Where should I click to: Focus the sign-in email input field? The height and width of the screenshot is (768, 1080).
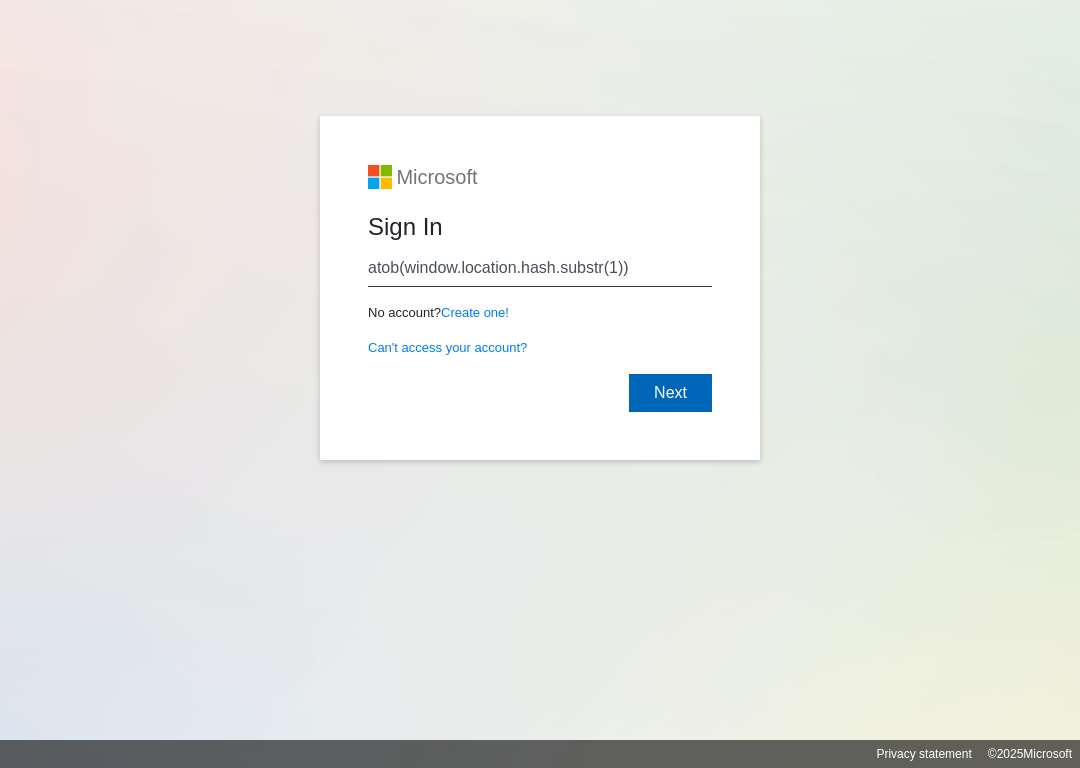tap(539, 268)
